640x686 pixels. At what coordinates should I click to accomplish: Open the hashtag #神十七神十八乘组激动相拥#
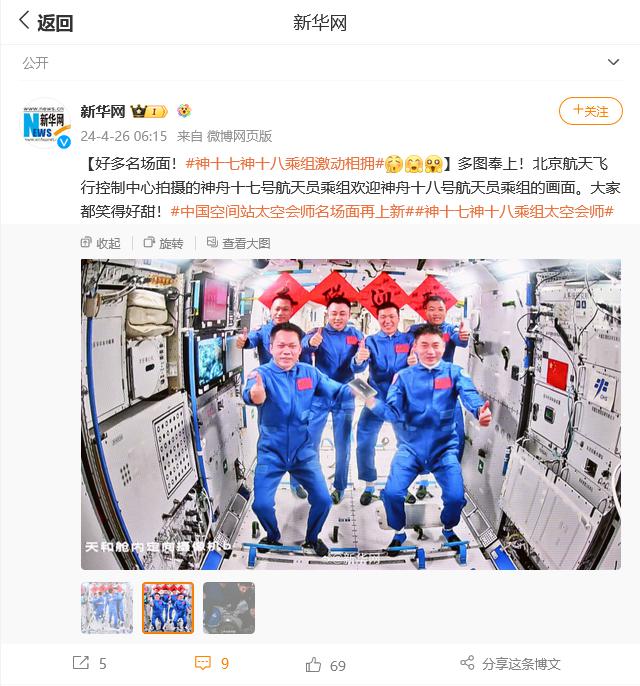(x=285, y=164)
